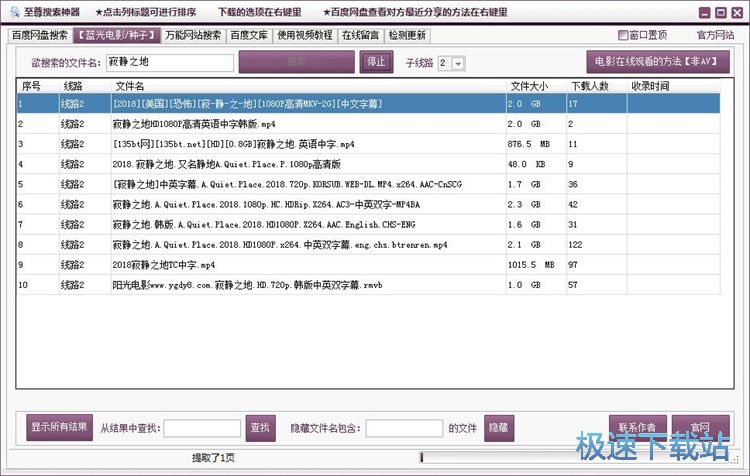The height and width of the screenshot is (476, 750).
Task: Click the 显示所有结果 button
Action: tap(59, 427)
